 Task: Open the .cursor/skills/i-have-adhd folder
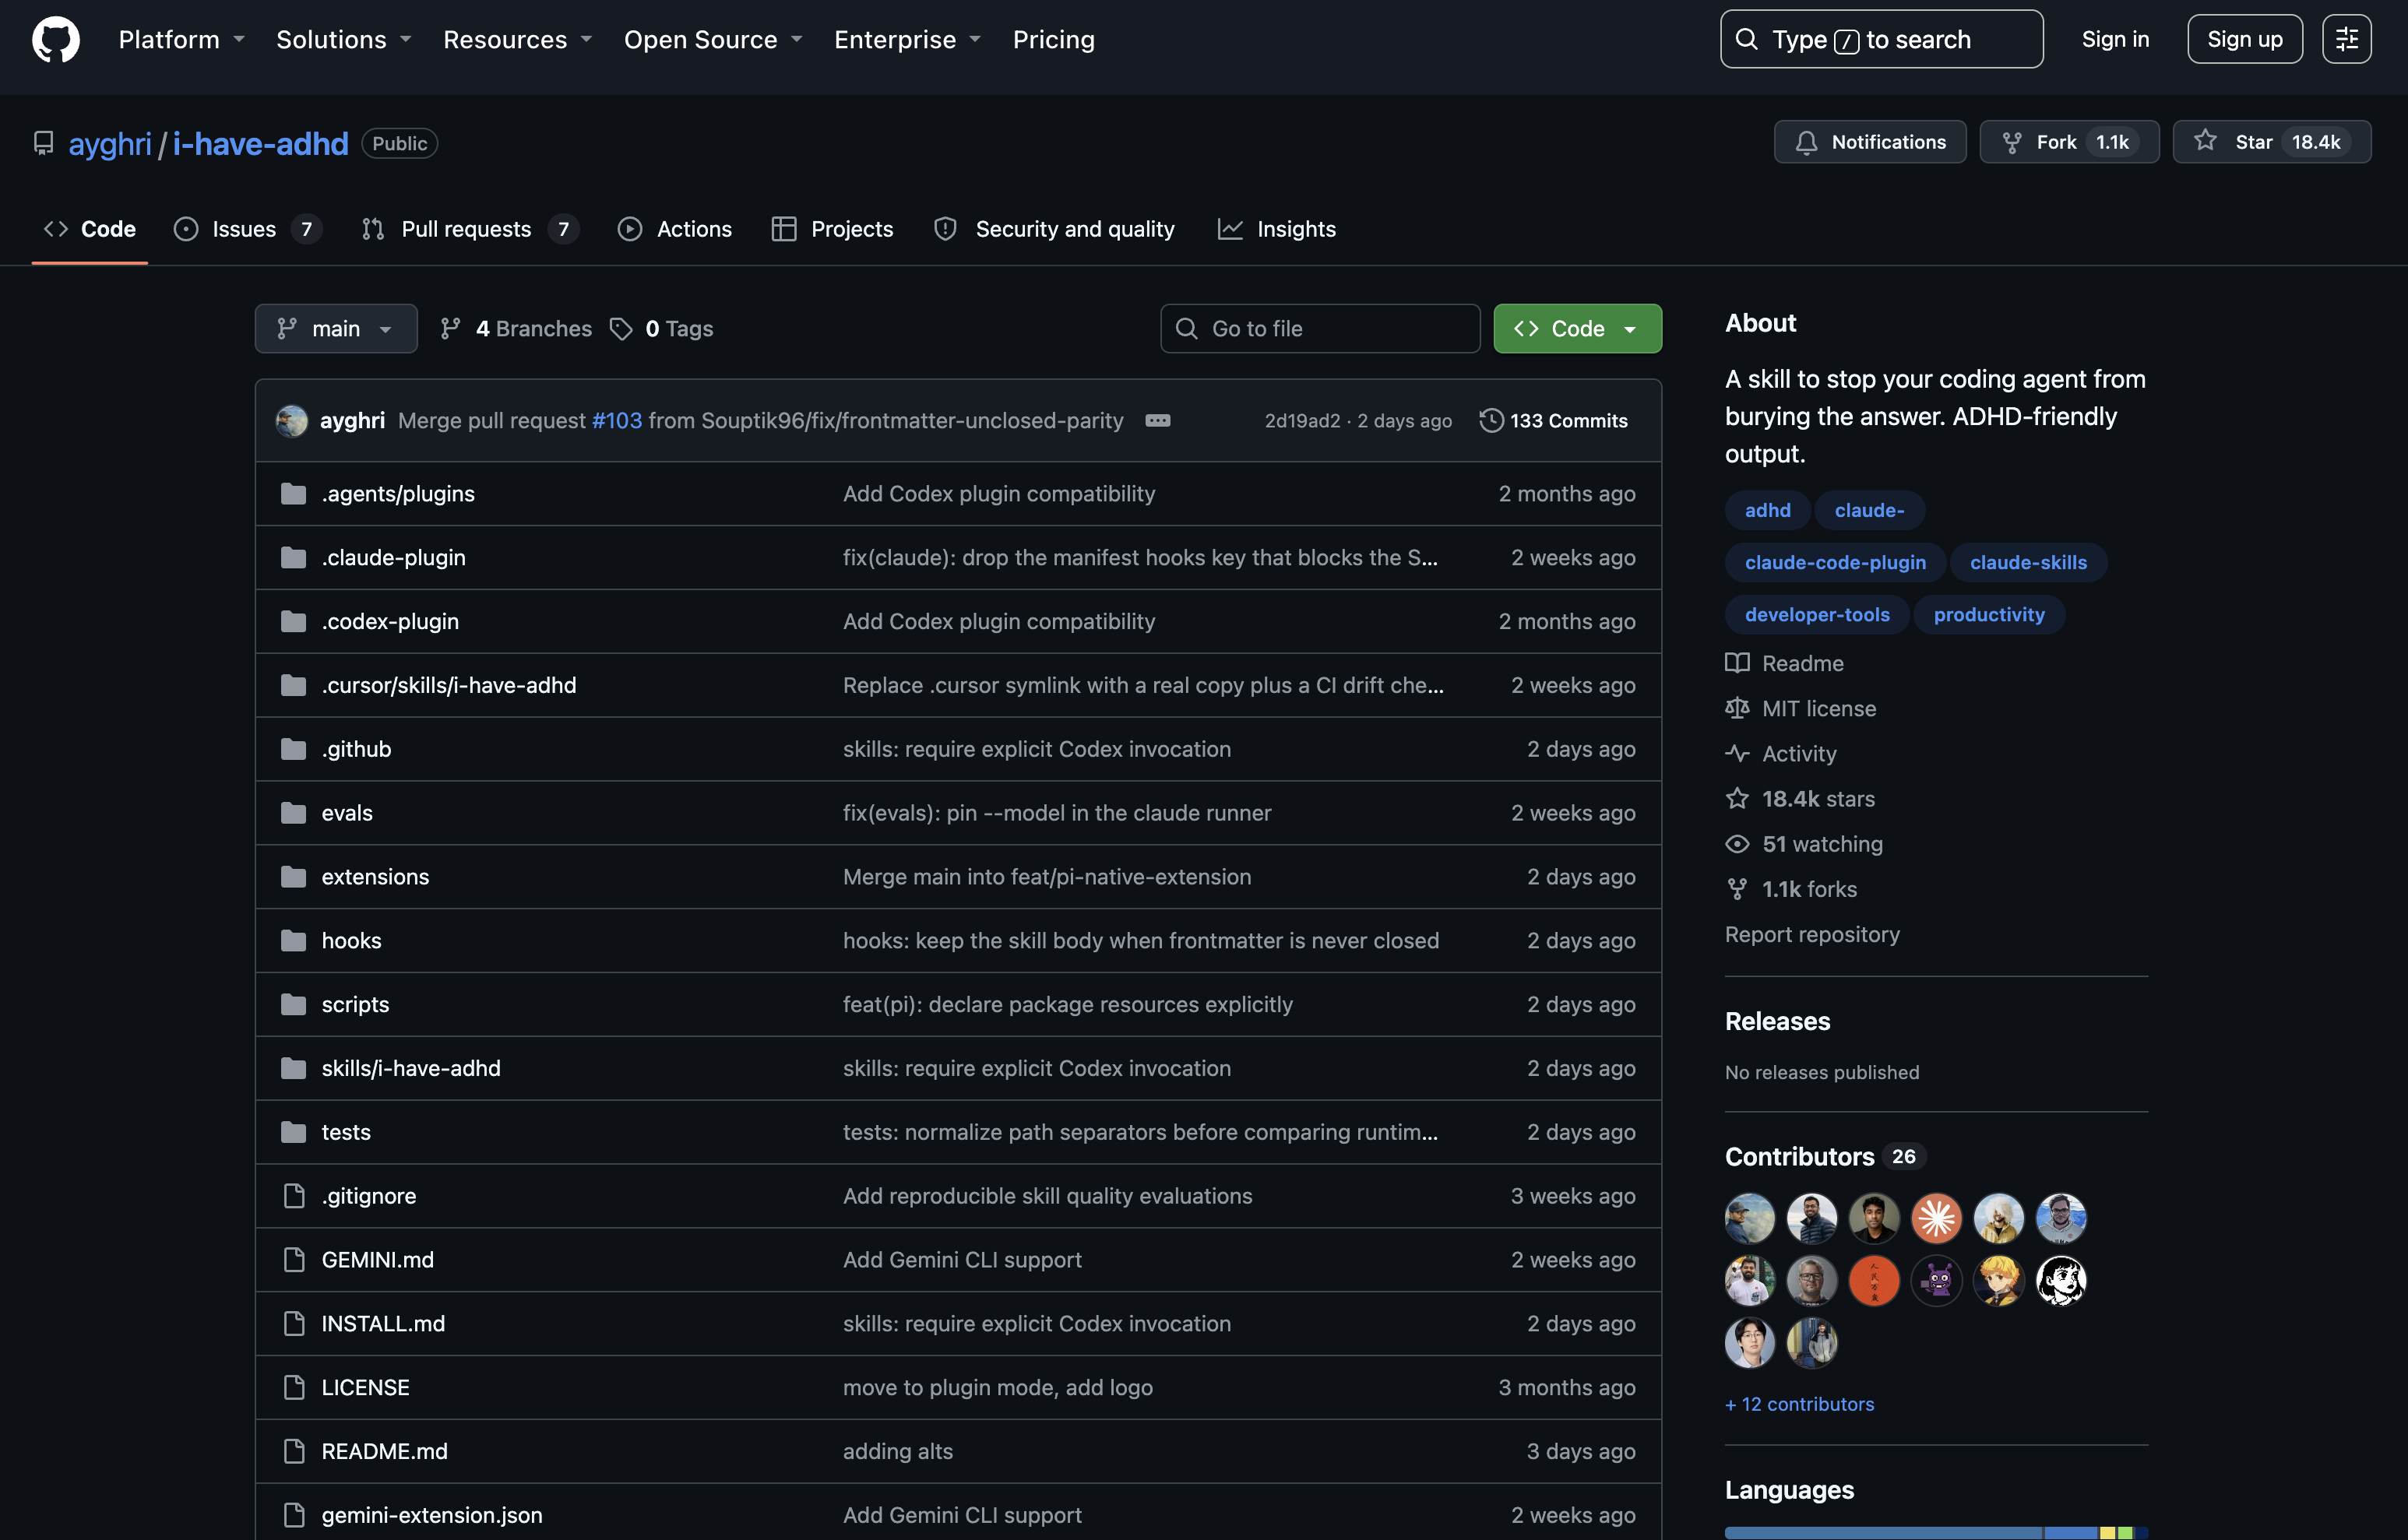tap(449, 685)
